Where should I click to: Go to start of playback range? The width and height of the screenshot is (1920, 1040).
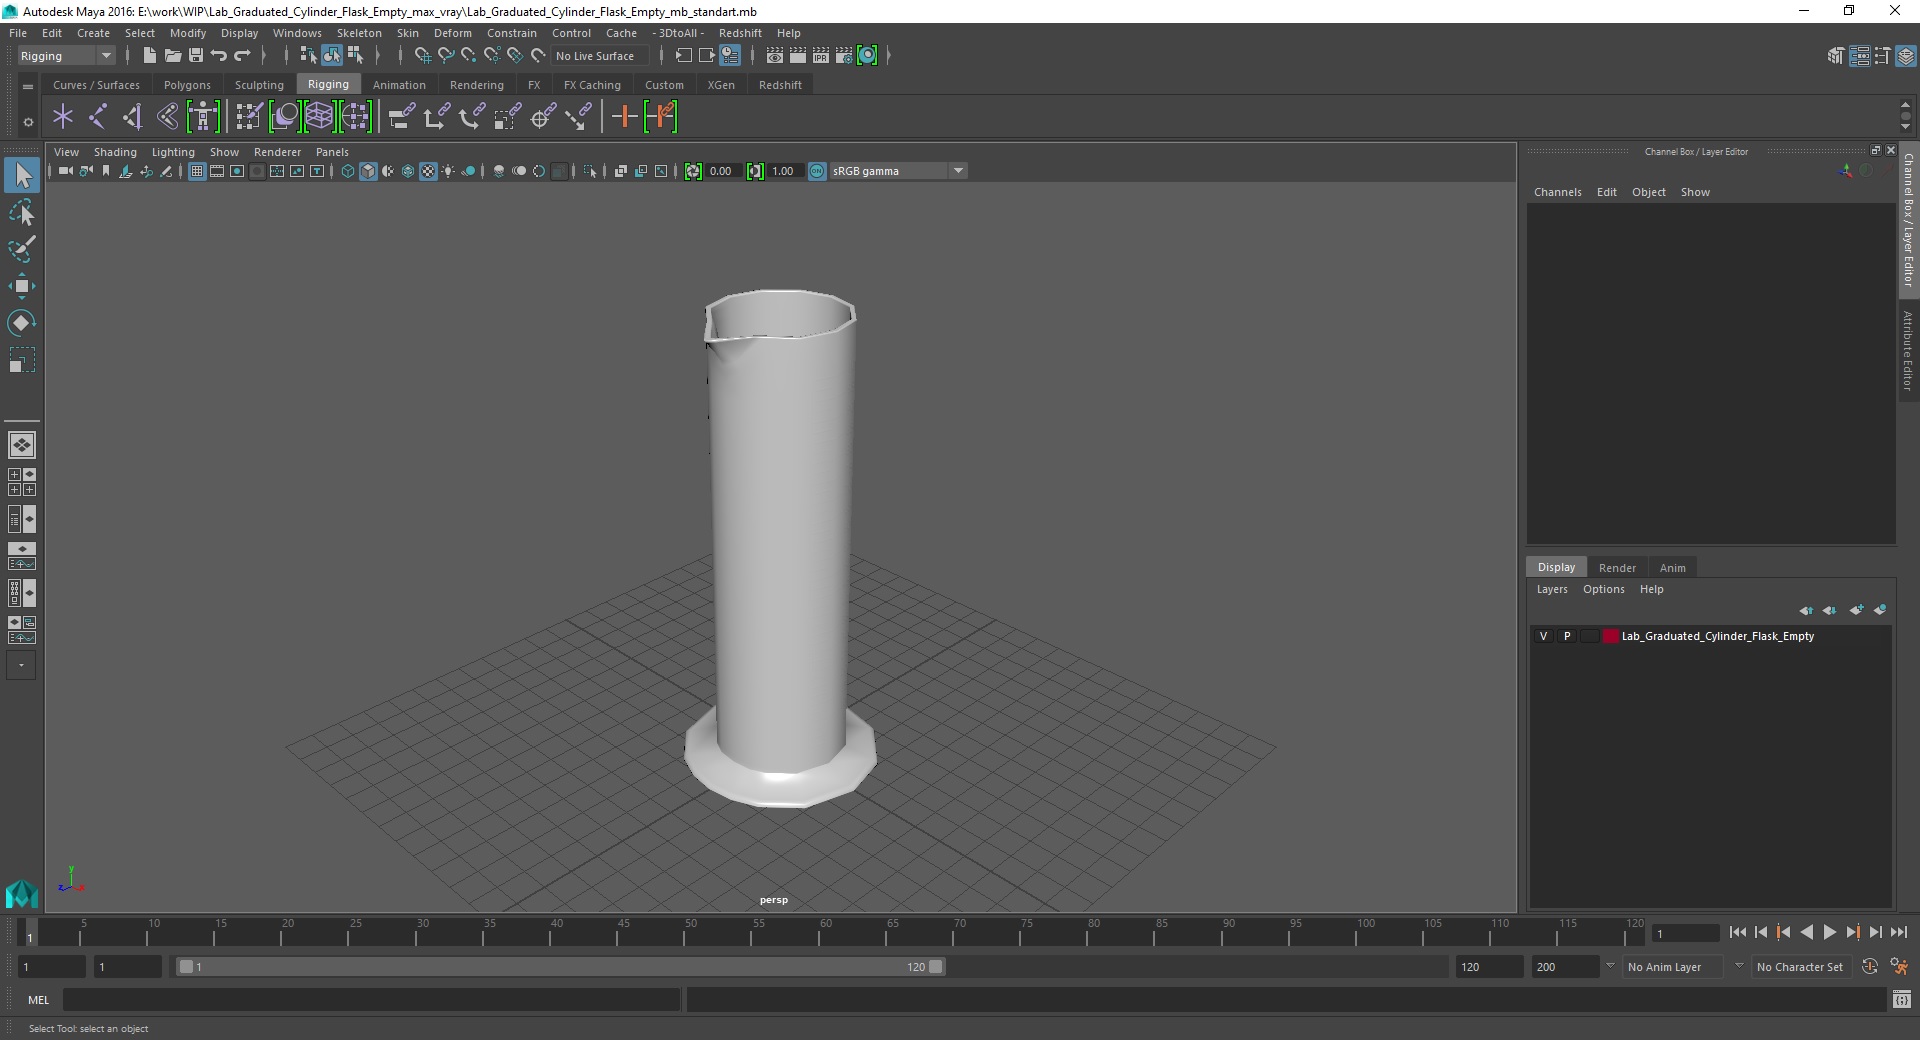1737,932
